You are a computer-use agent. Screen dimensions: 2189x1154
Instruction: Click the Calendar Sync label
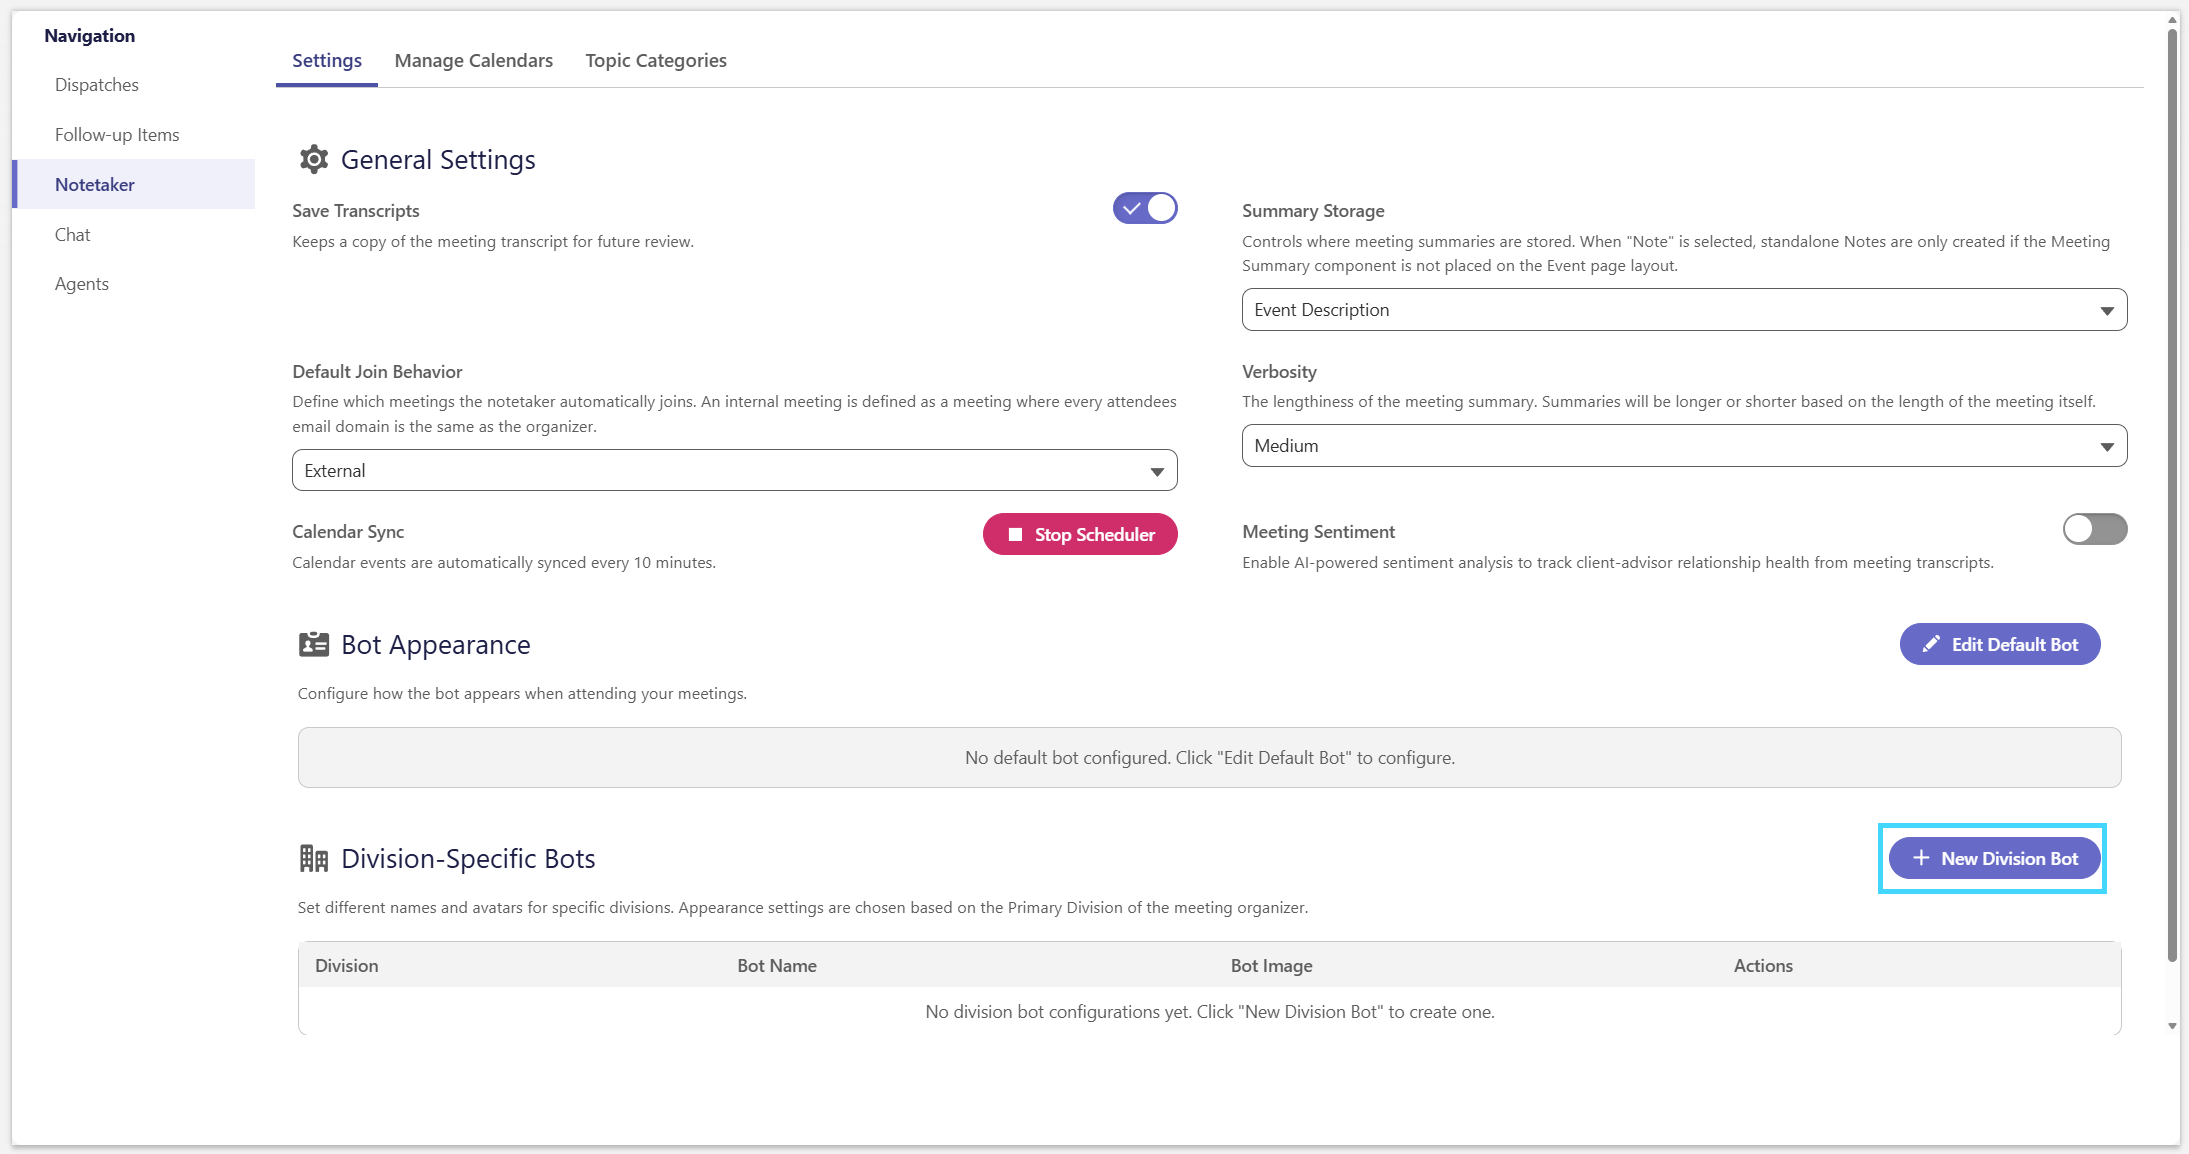point(348,531)
